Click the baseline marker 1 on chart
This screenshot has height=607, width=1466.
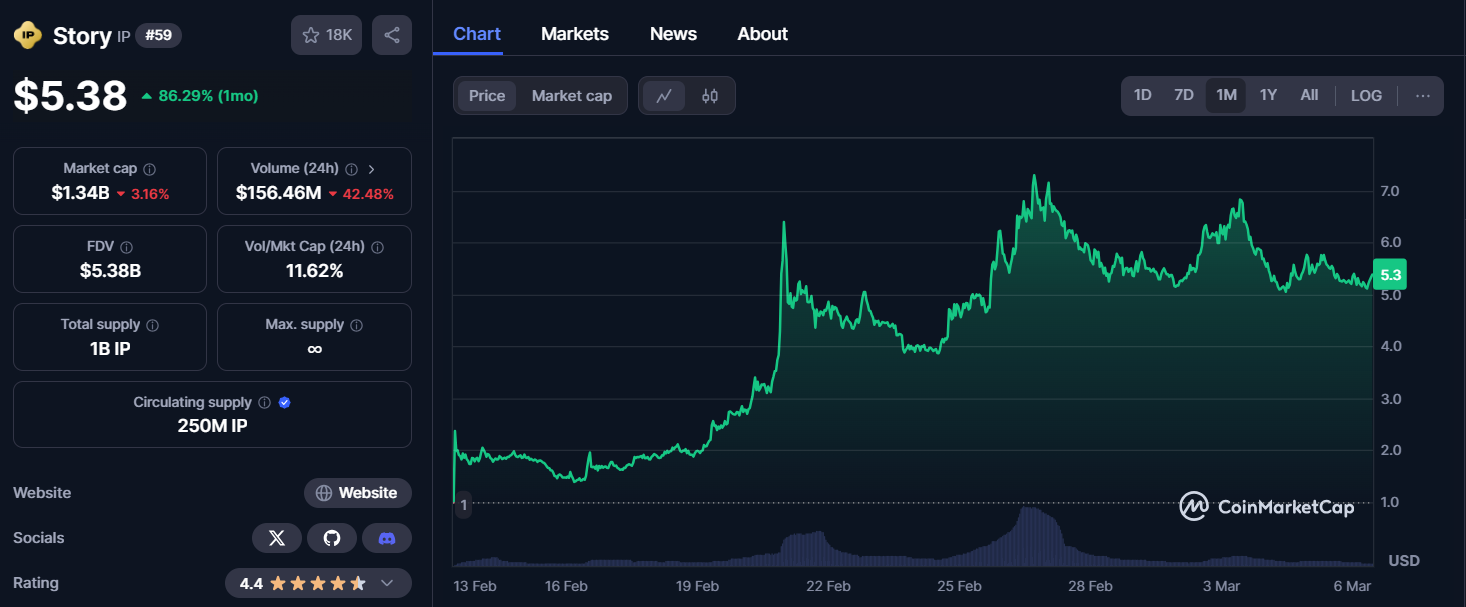tap(463, 506)
